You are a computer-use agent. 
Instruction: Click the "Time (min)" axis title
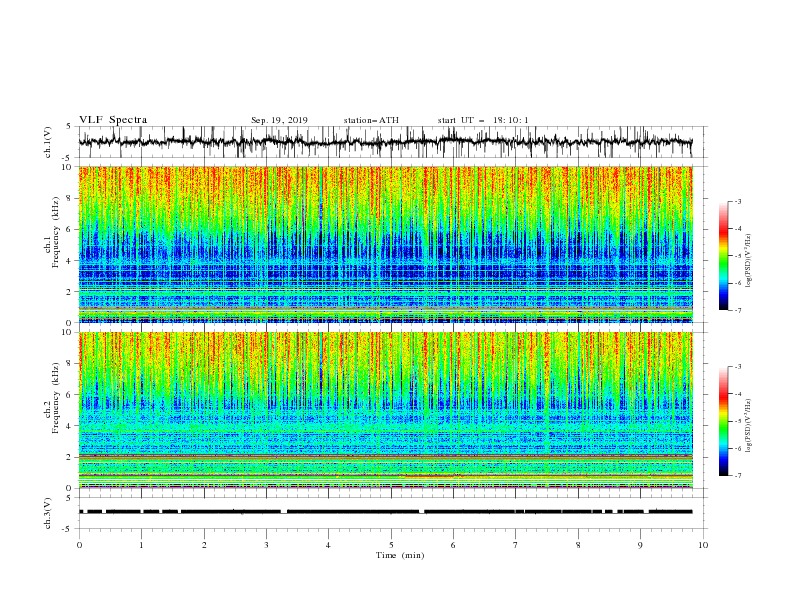[x=400, y=555]
